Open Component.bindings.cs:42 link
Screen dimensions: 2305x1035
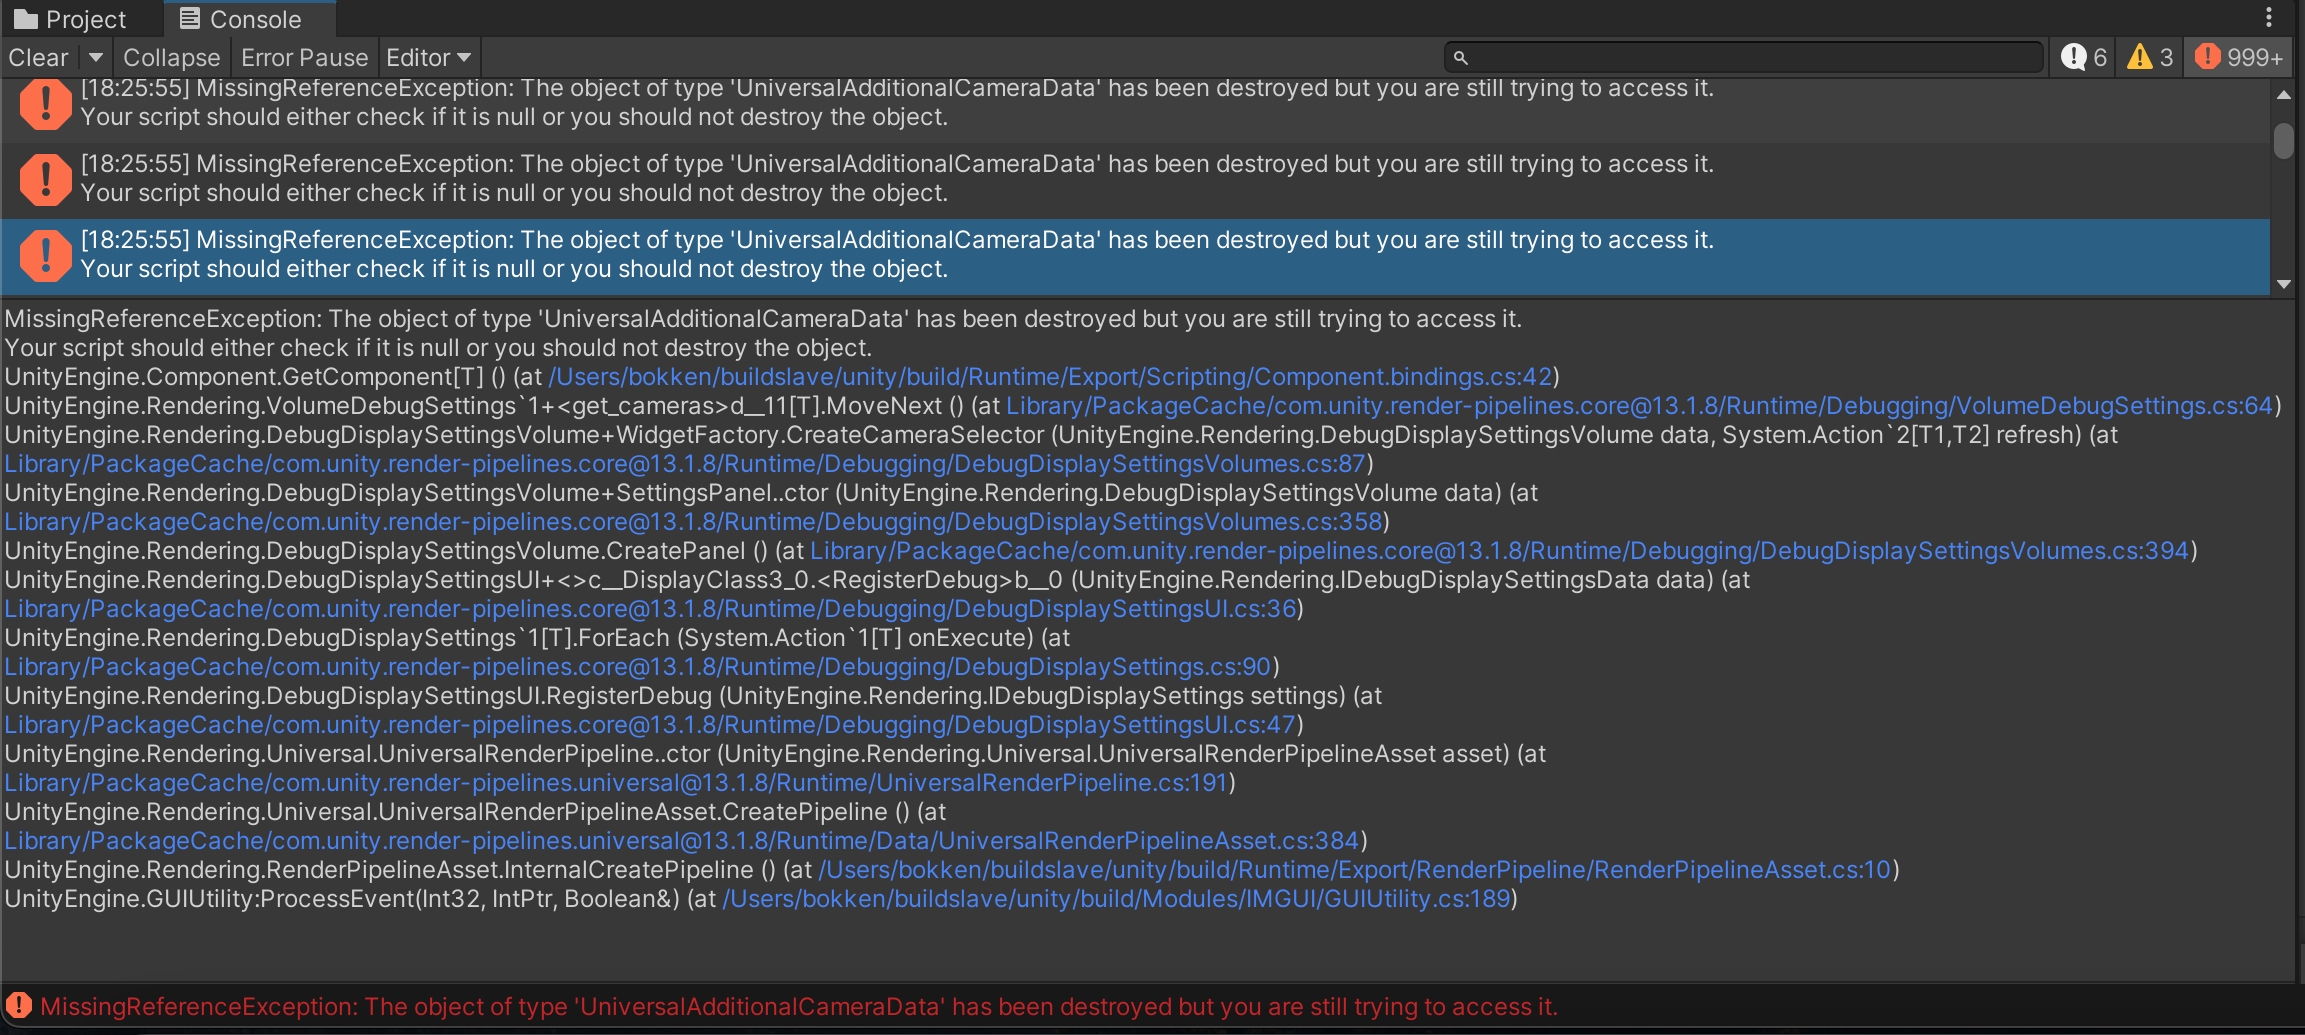pos(1050,377)
